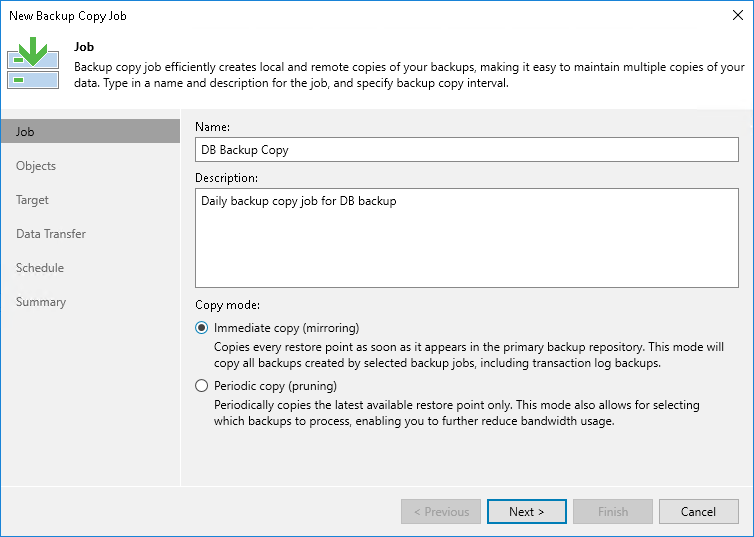Click inside the Description text area

466,238
